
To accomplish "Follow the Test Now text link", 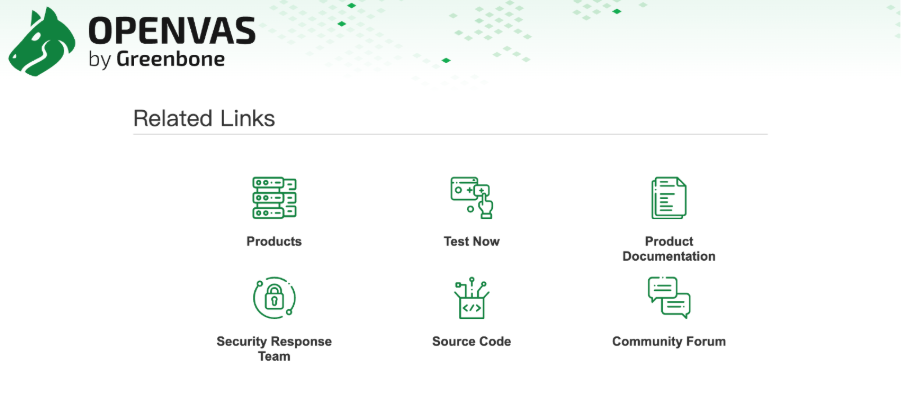I will click(x=472, y=241).
